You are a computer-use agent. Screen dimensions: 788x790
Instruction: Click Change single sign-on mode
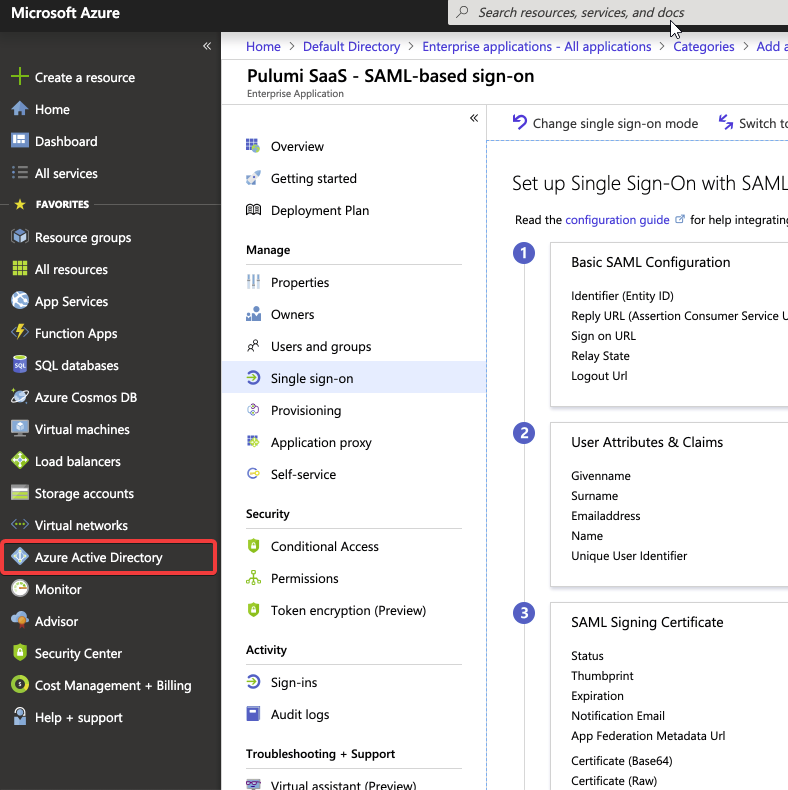click(x=605, y=123)
